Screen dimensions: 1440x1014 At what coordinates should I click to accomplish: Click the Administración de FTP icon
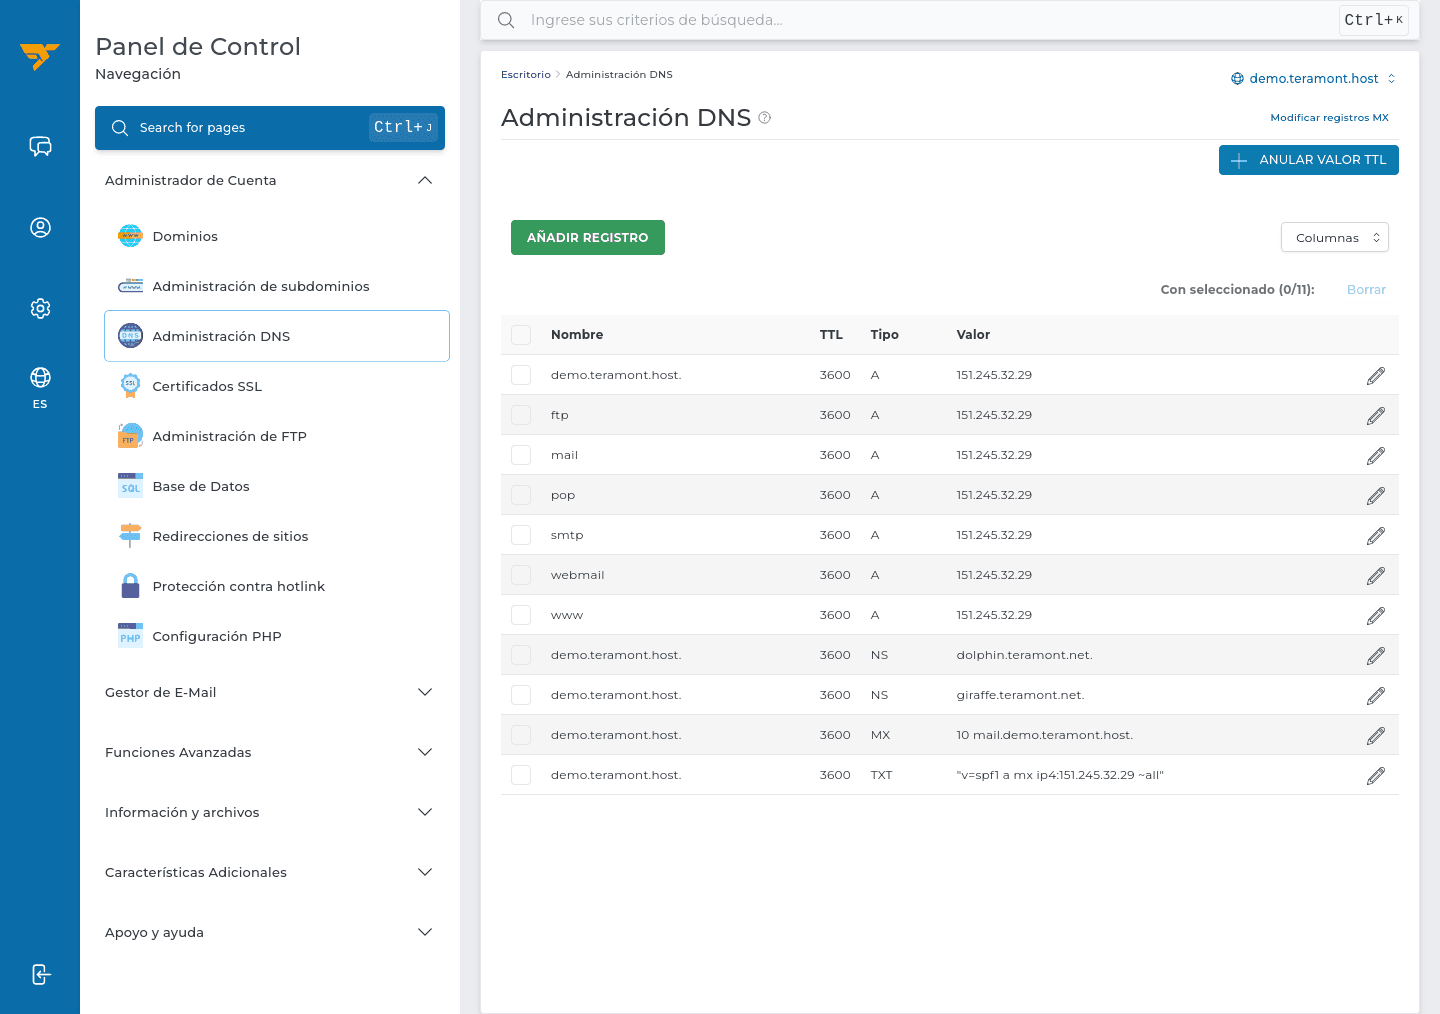pyautogui.click(x=130, y=436)
